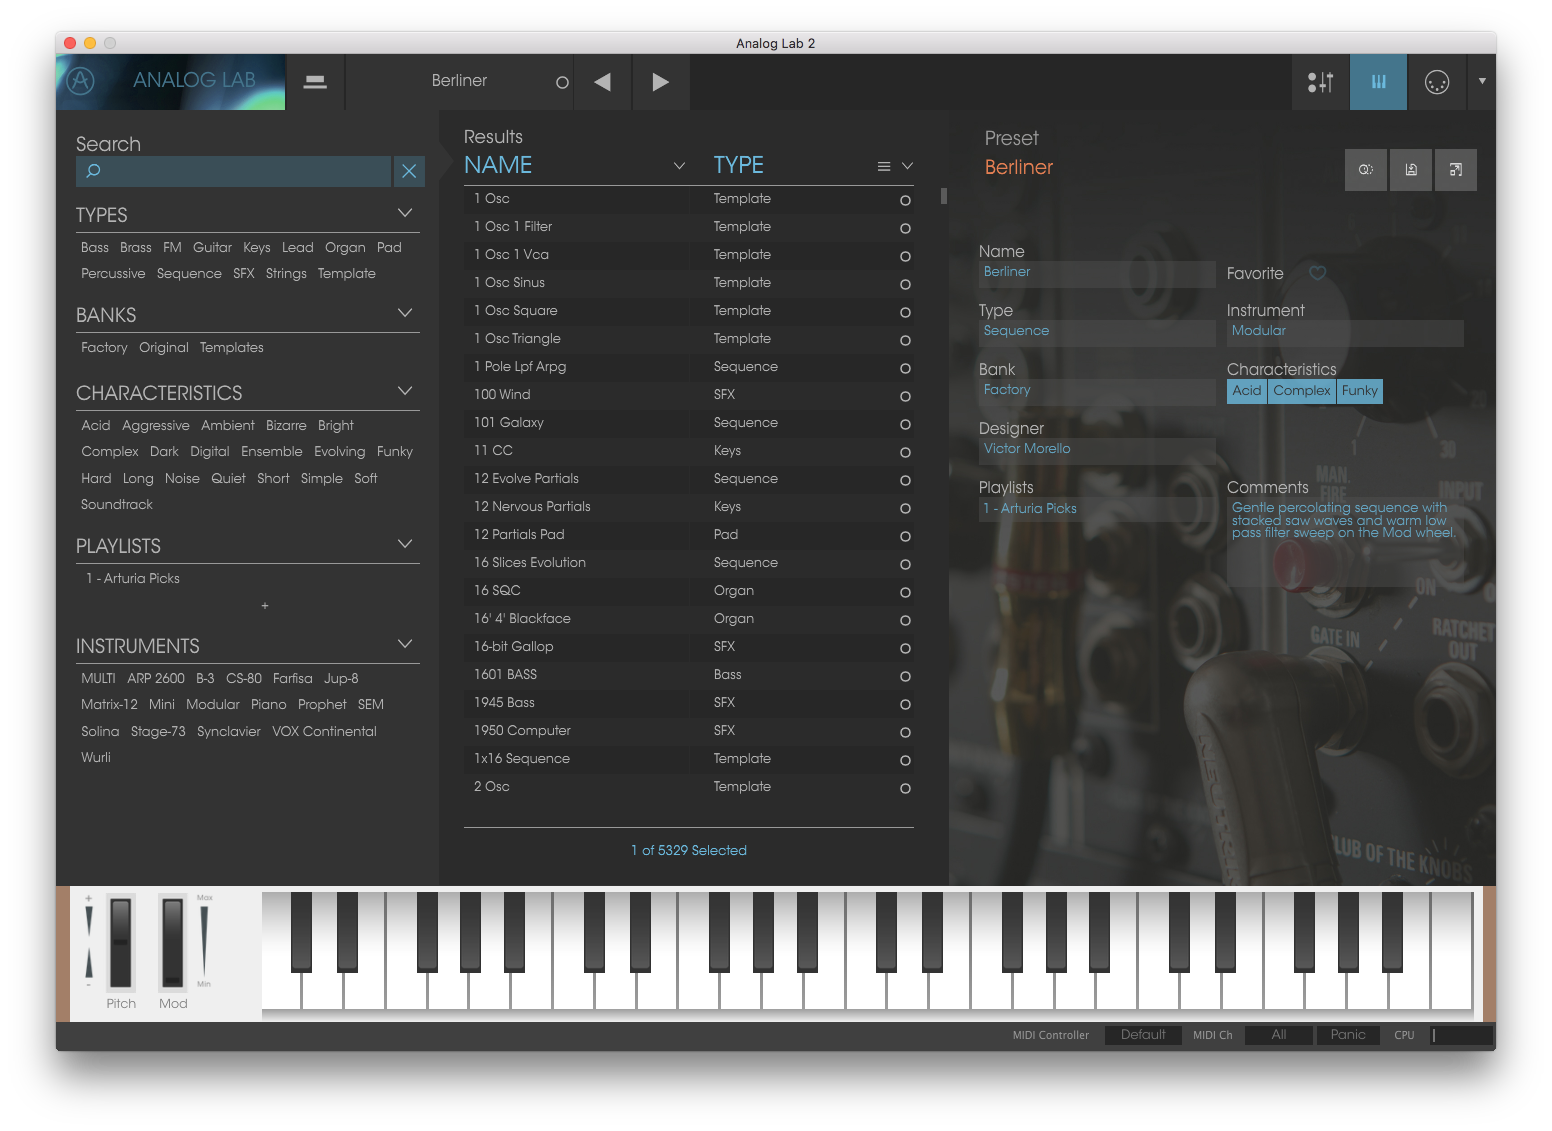Open the Bank field showing Factory

point(1097,392)
